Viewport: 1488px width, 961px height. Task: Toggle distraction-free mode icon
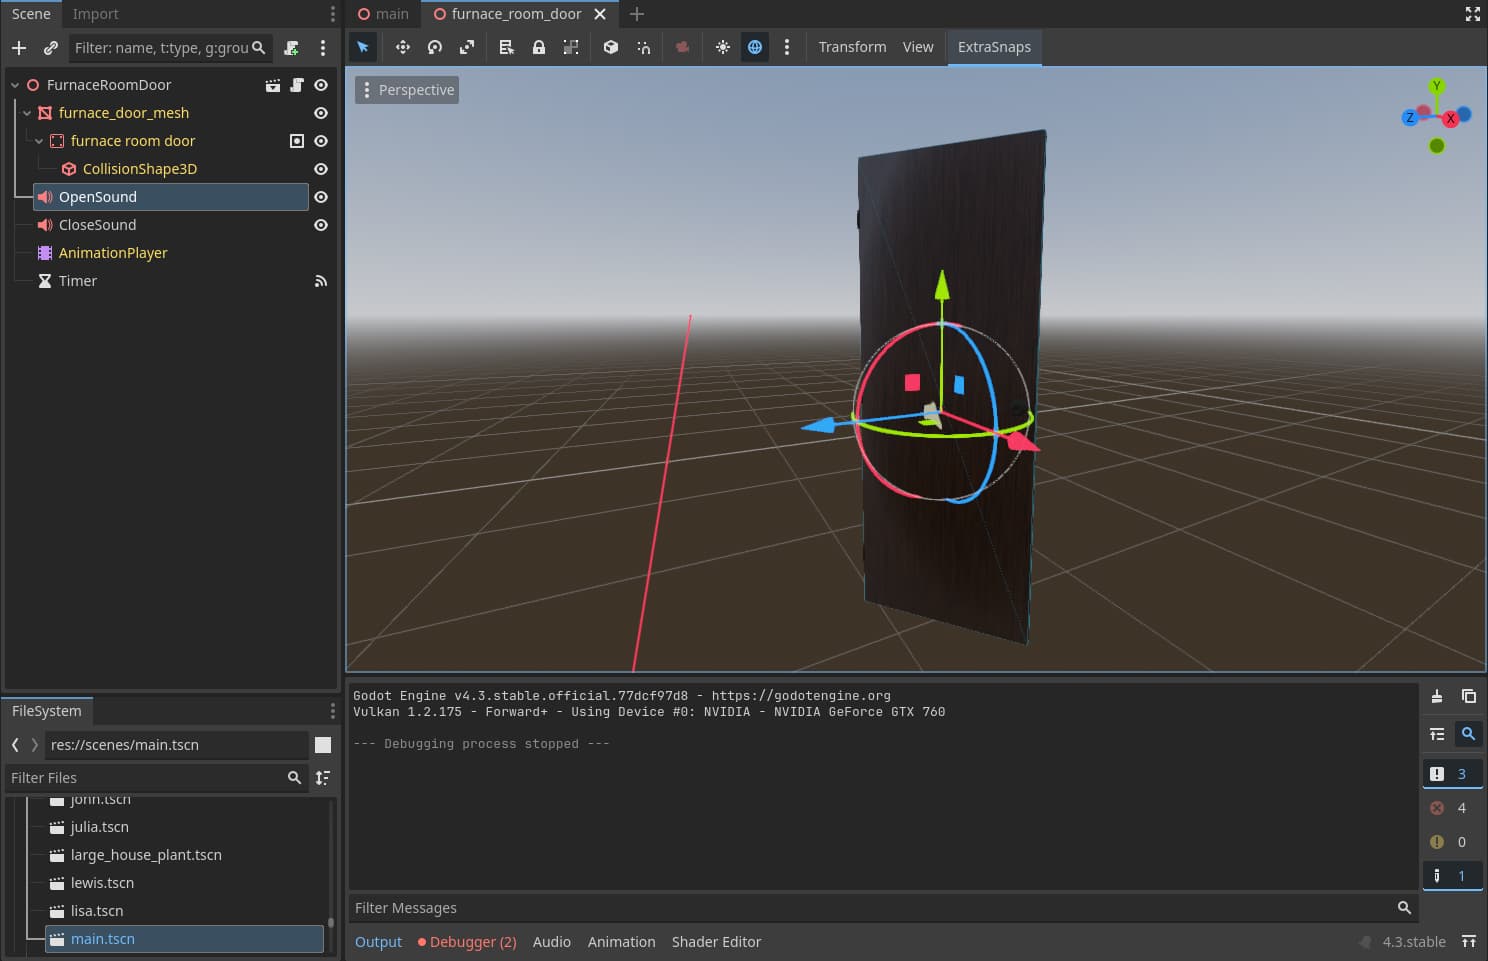coord(1472,14)
